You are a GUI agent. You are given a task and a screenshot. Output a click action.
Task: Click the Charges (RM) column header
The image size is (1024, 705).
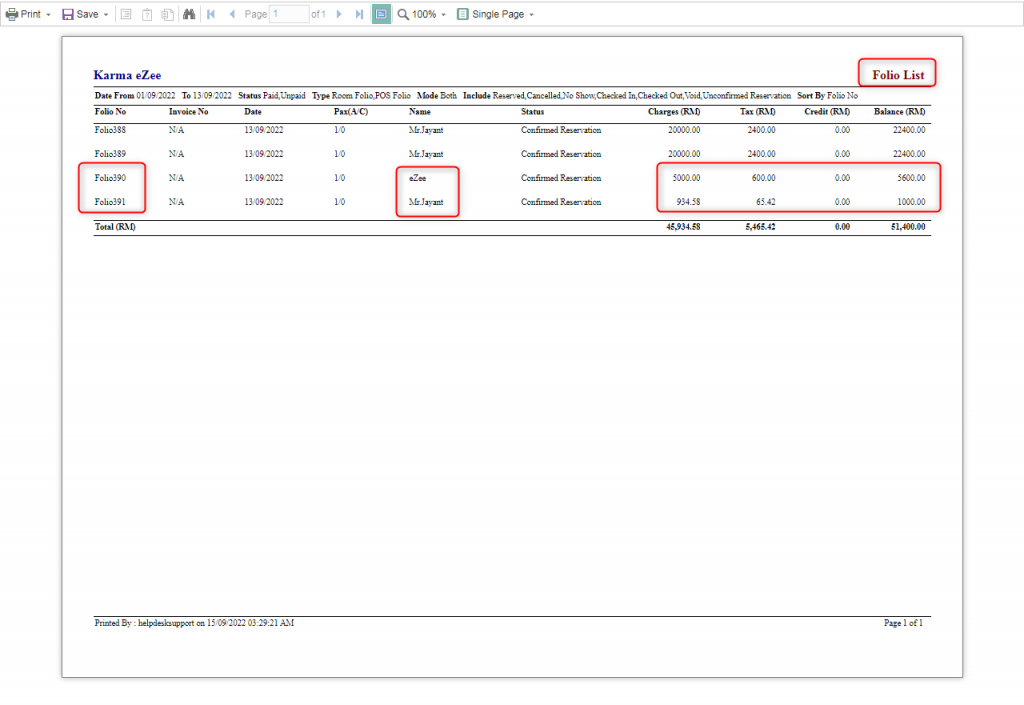pyautogui.click(x=674, y=112)
